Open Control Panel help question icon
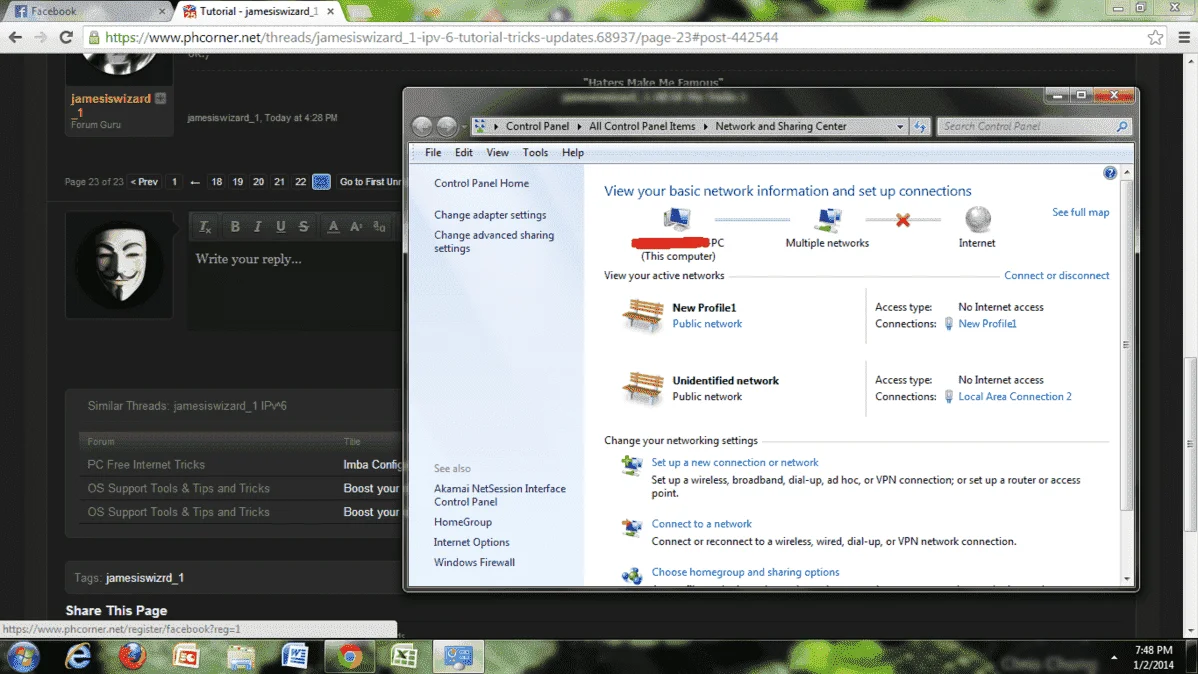Image resolution: width=1198 pixels, height=674 pixels. pyautogui.click(x=1109, y=173)
